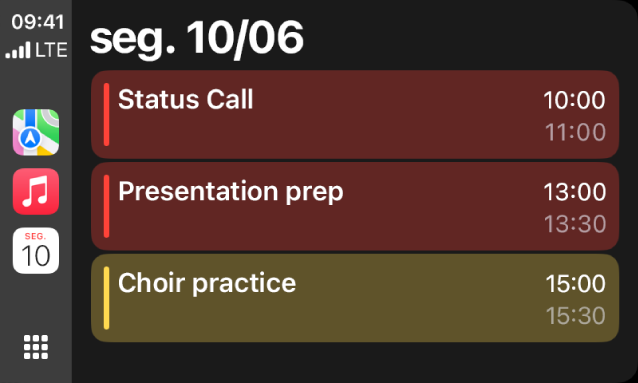Show the app grid home screen
The height and width of the screenshot is (383, 638).
coord(36,347)
